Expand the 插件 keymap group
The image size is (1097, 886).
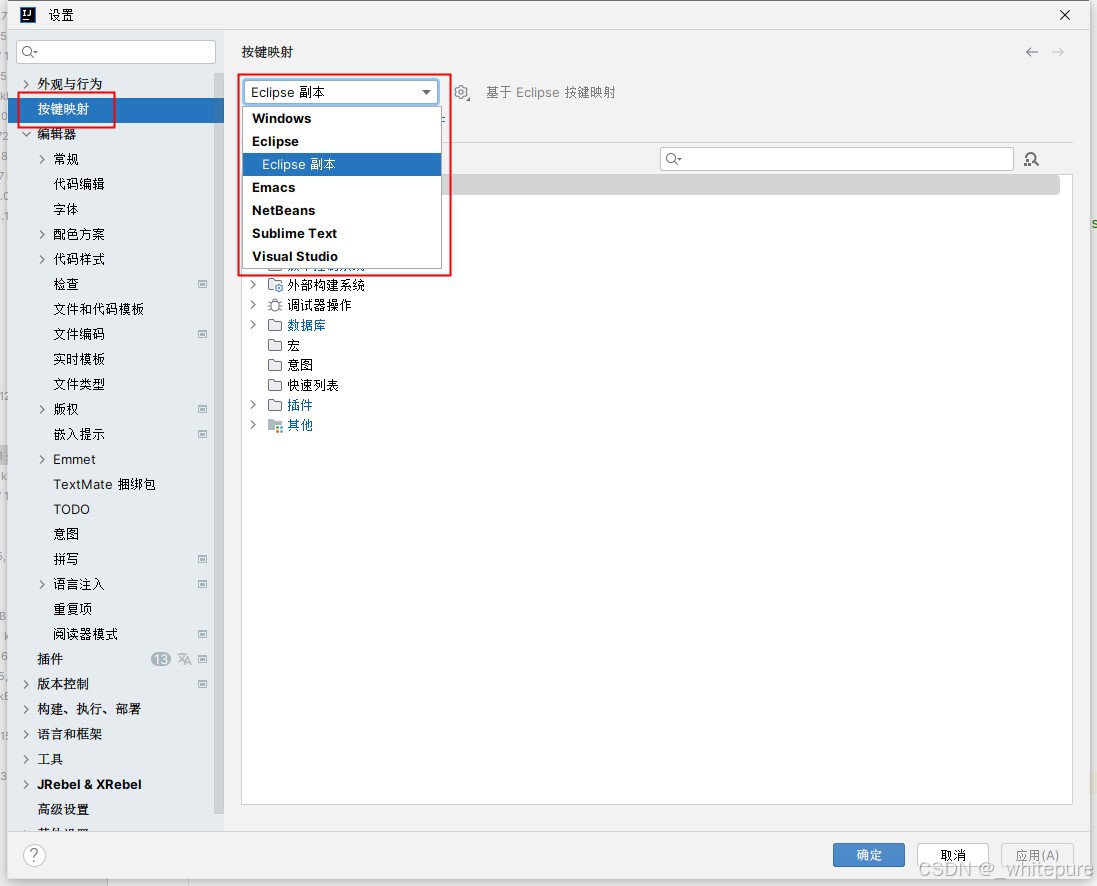(x=253, y=405)
